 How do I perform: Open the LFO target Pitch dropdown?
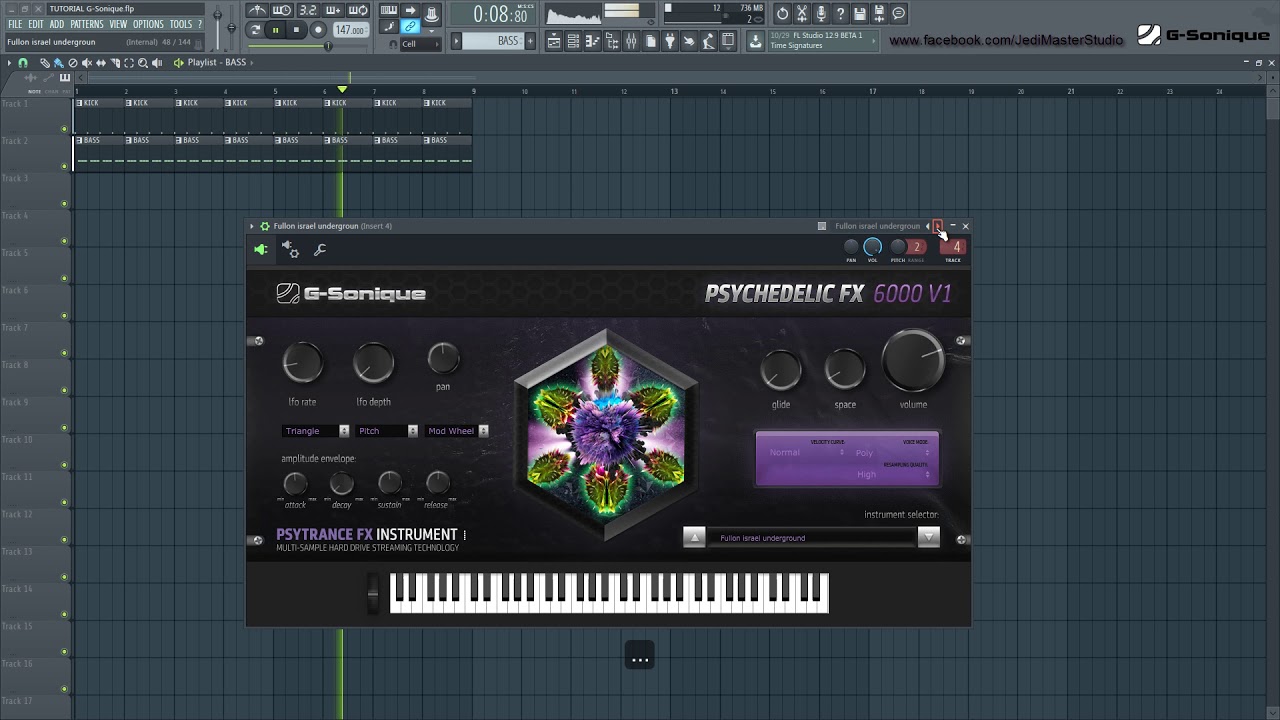(x=387, y=431)
